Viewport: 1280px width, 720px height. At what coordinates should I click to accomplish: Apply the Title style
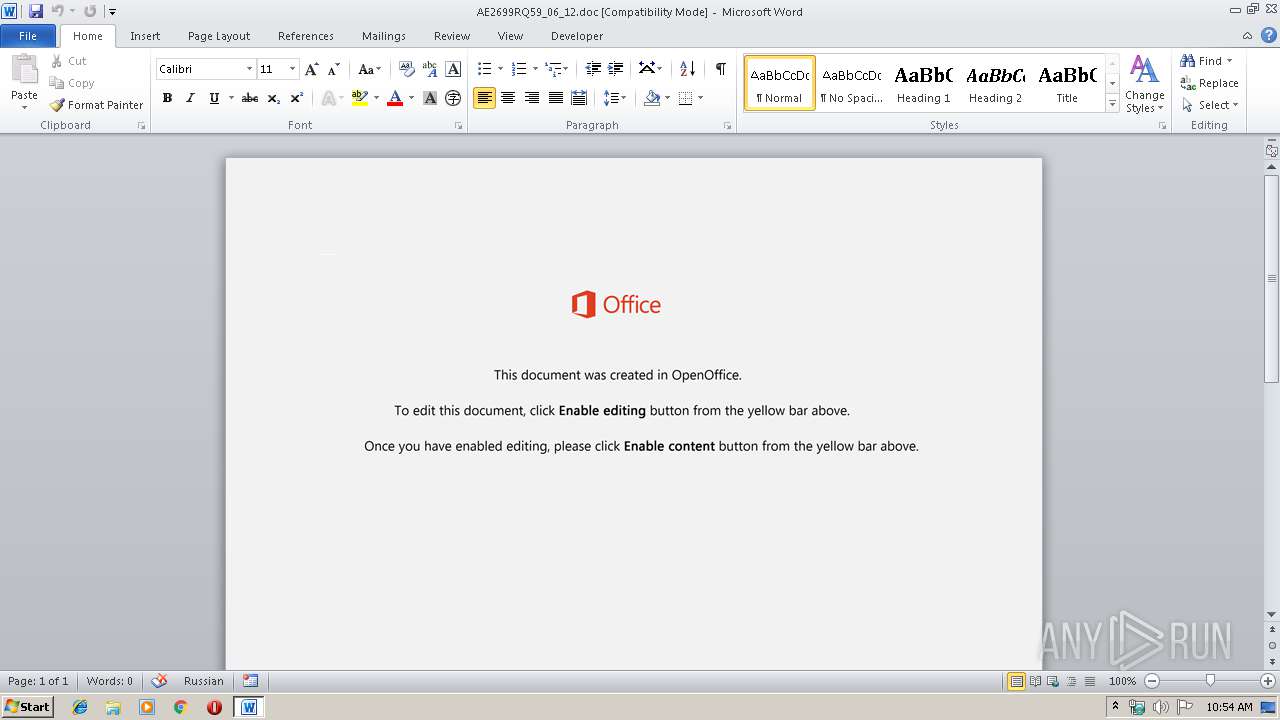tap(1067, 83)
